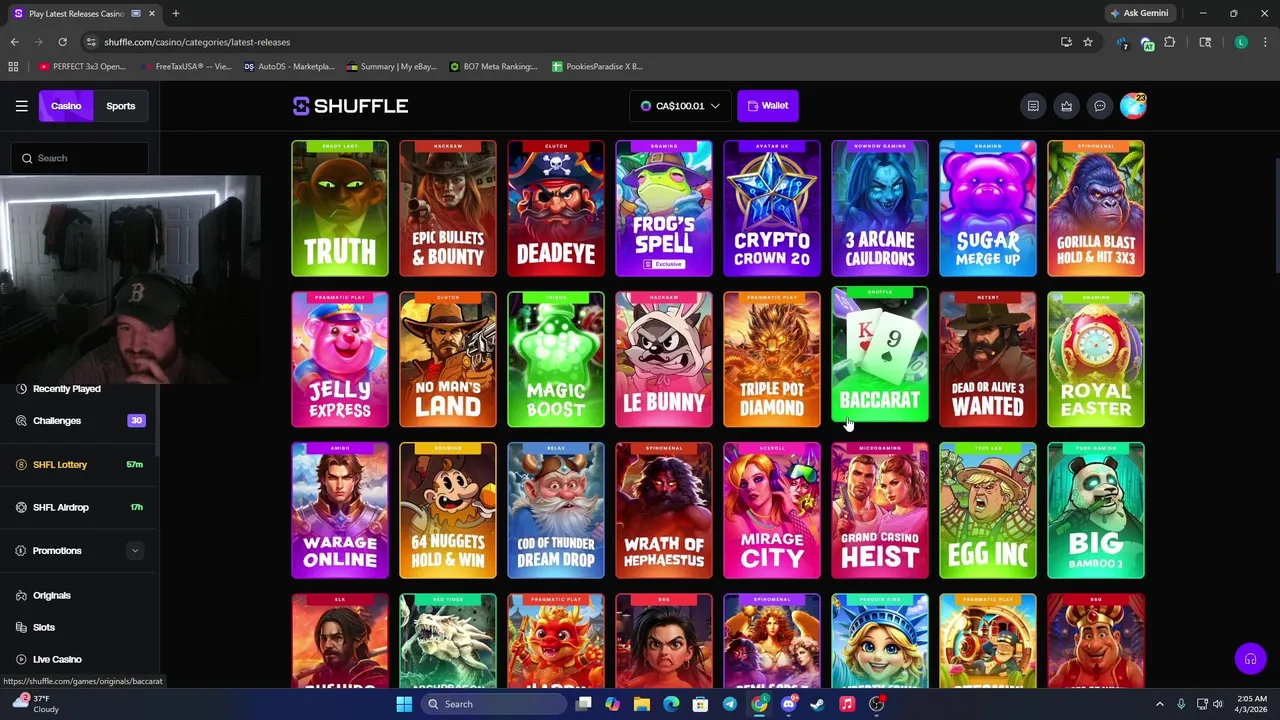Open Steam from the taskbar
The height and width of the screenshot is (720, 1280).
coord(818,704)
